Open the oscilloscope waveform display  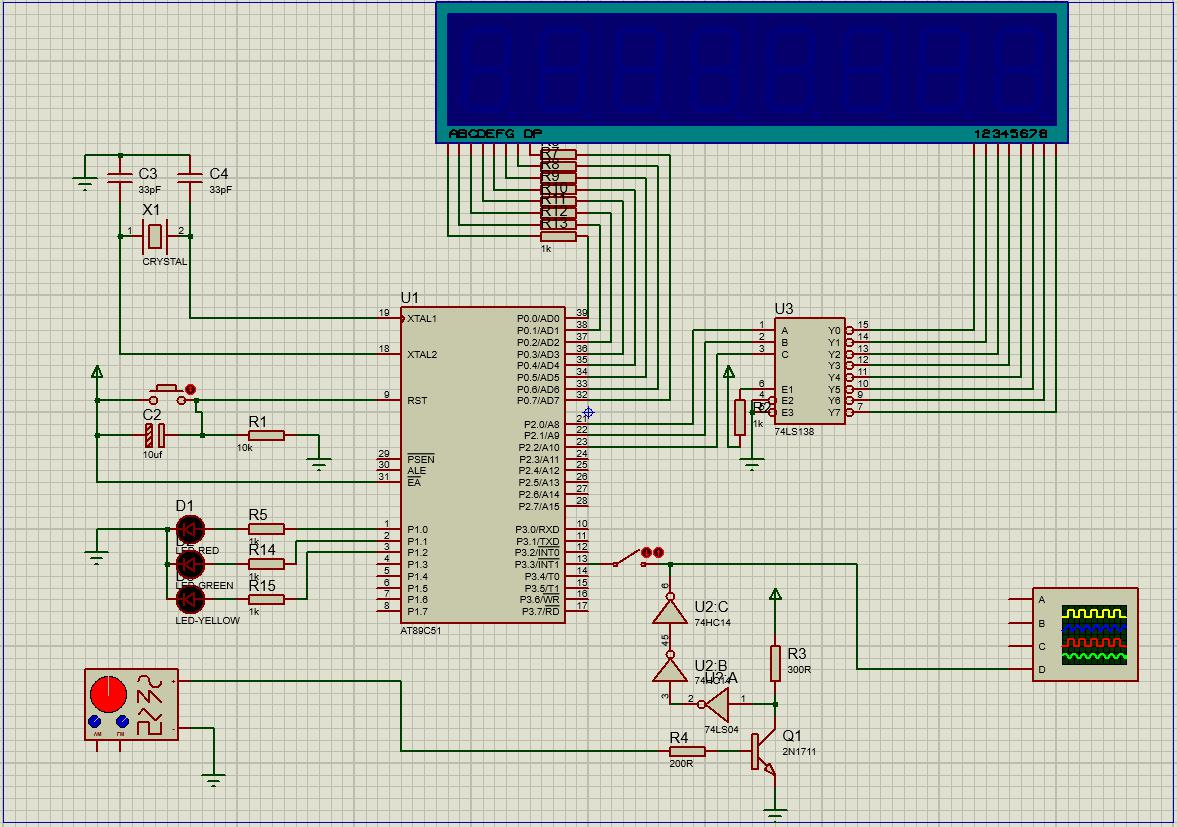1094,635
